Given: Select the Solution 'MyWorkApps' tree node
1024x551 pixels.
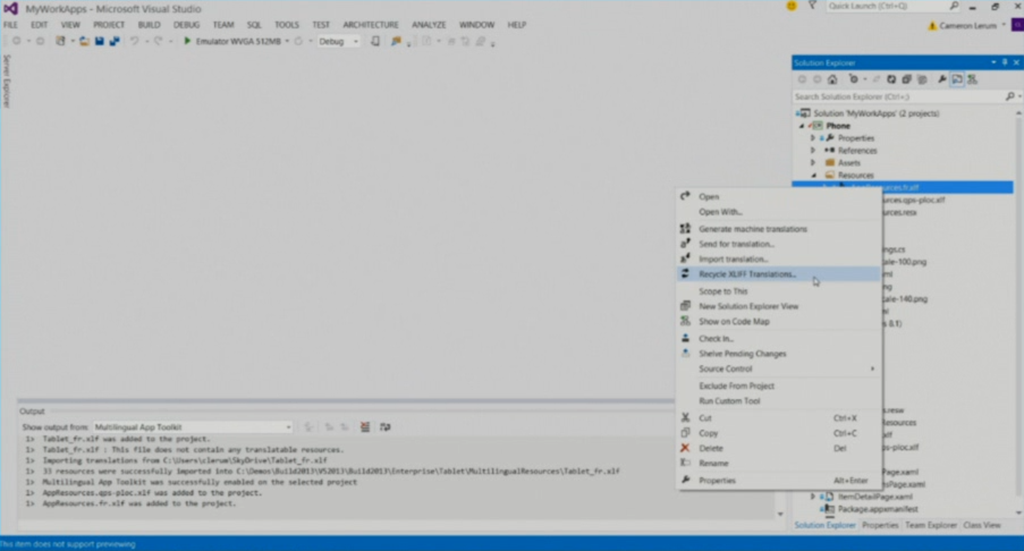Looking at the screenshot, I should (875, 114).
